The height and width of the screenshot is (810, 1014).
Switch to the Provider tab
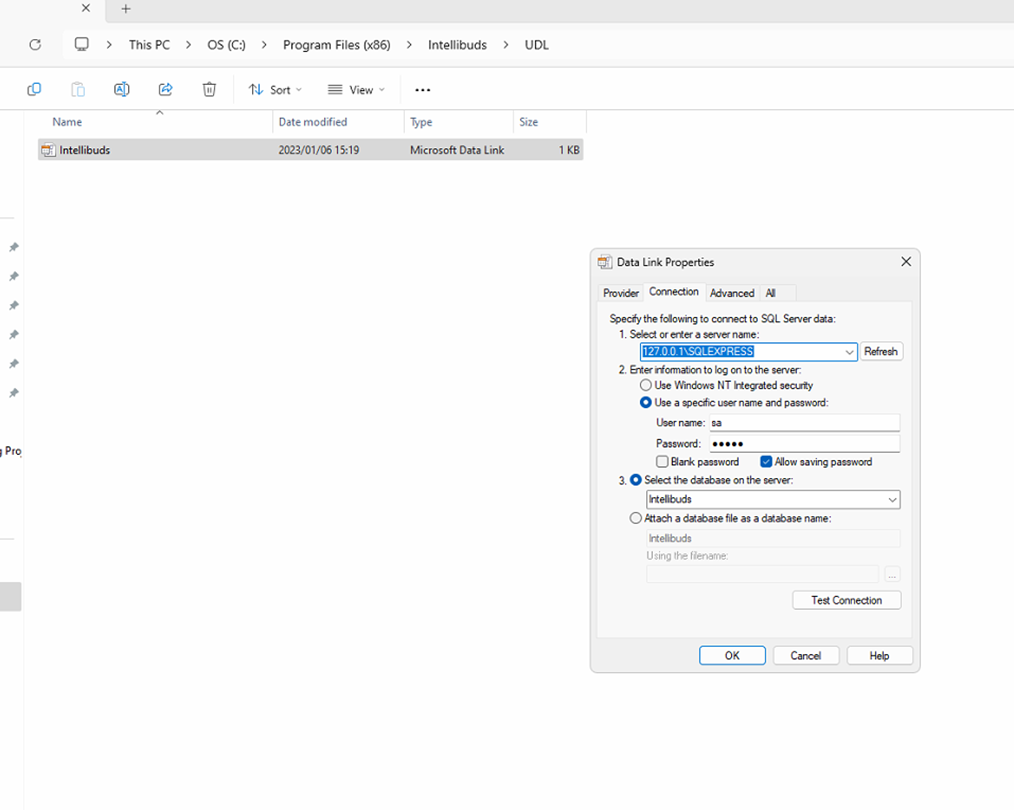(621, 293)
